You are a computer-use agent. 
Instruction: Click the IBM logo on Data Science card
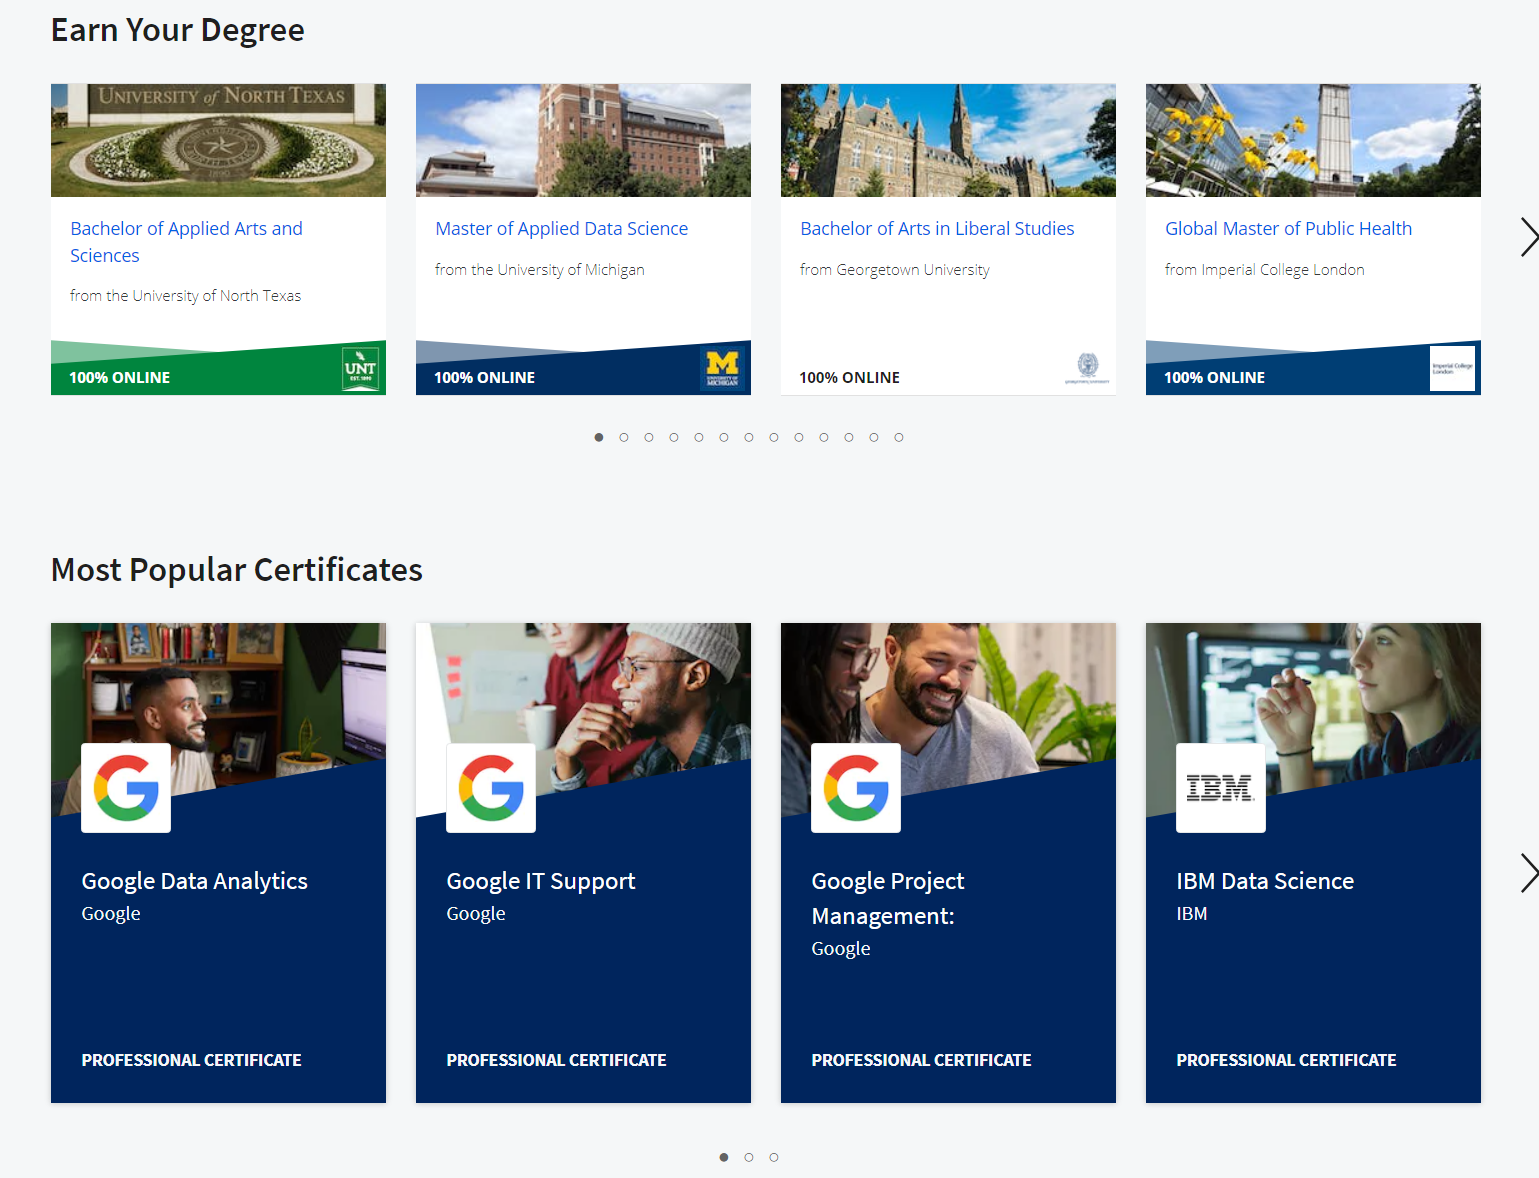pyautogui.click(x=1220, y=787)
